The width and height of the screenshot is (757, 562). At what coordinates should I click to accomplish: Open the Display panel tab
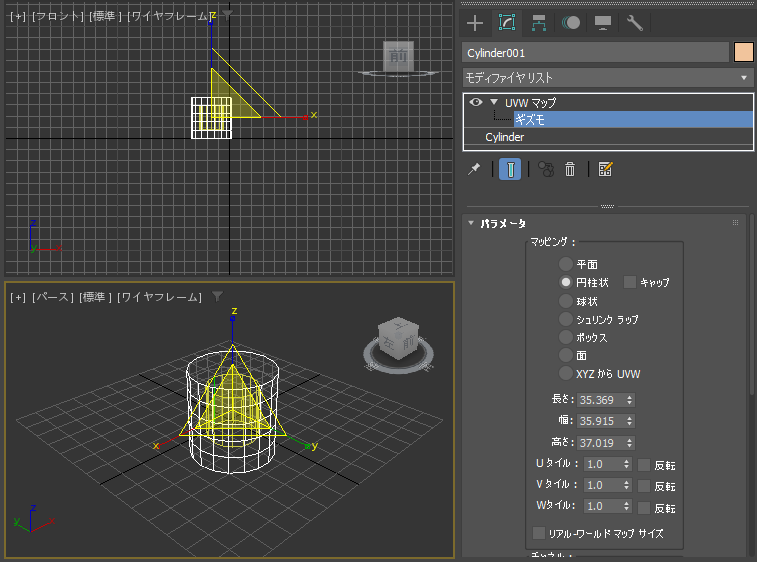(603, 23)
